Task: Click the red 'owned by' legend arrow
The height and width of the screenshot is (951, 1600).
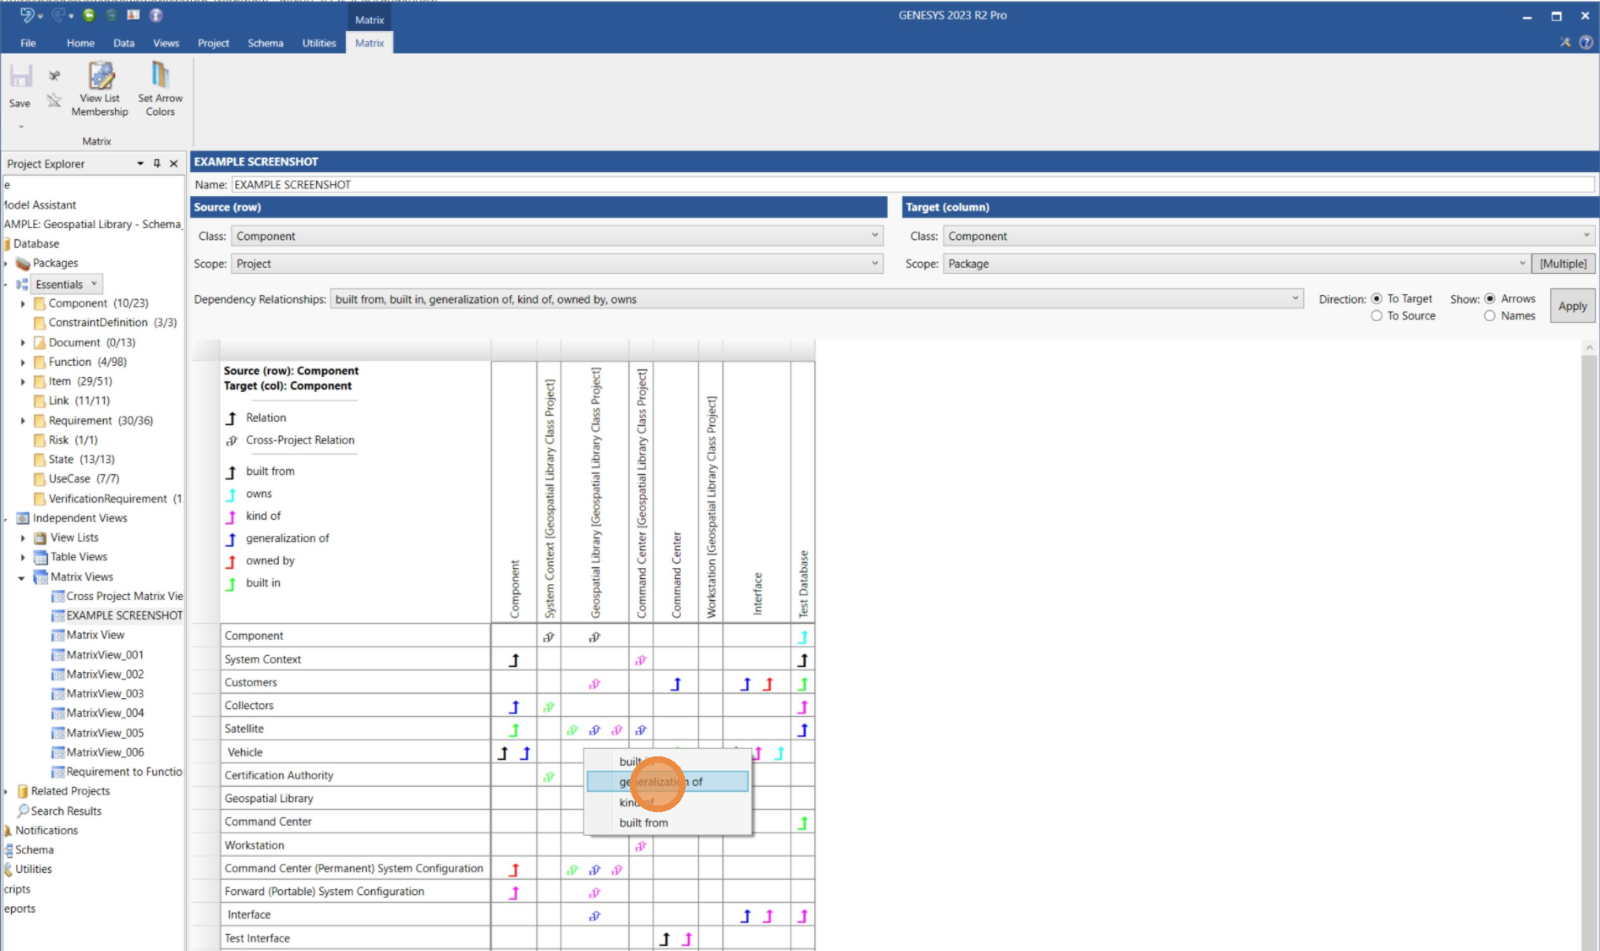Action: tap(231, 562)
